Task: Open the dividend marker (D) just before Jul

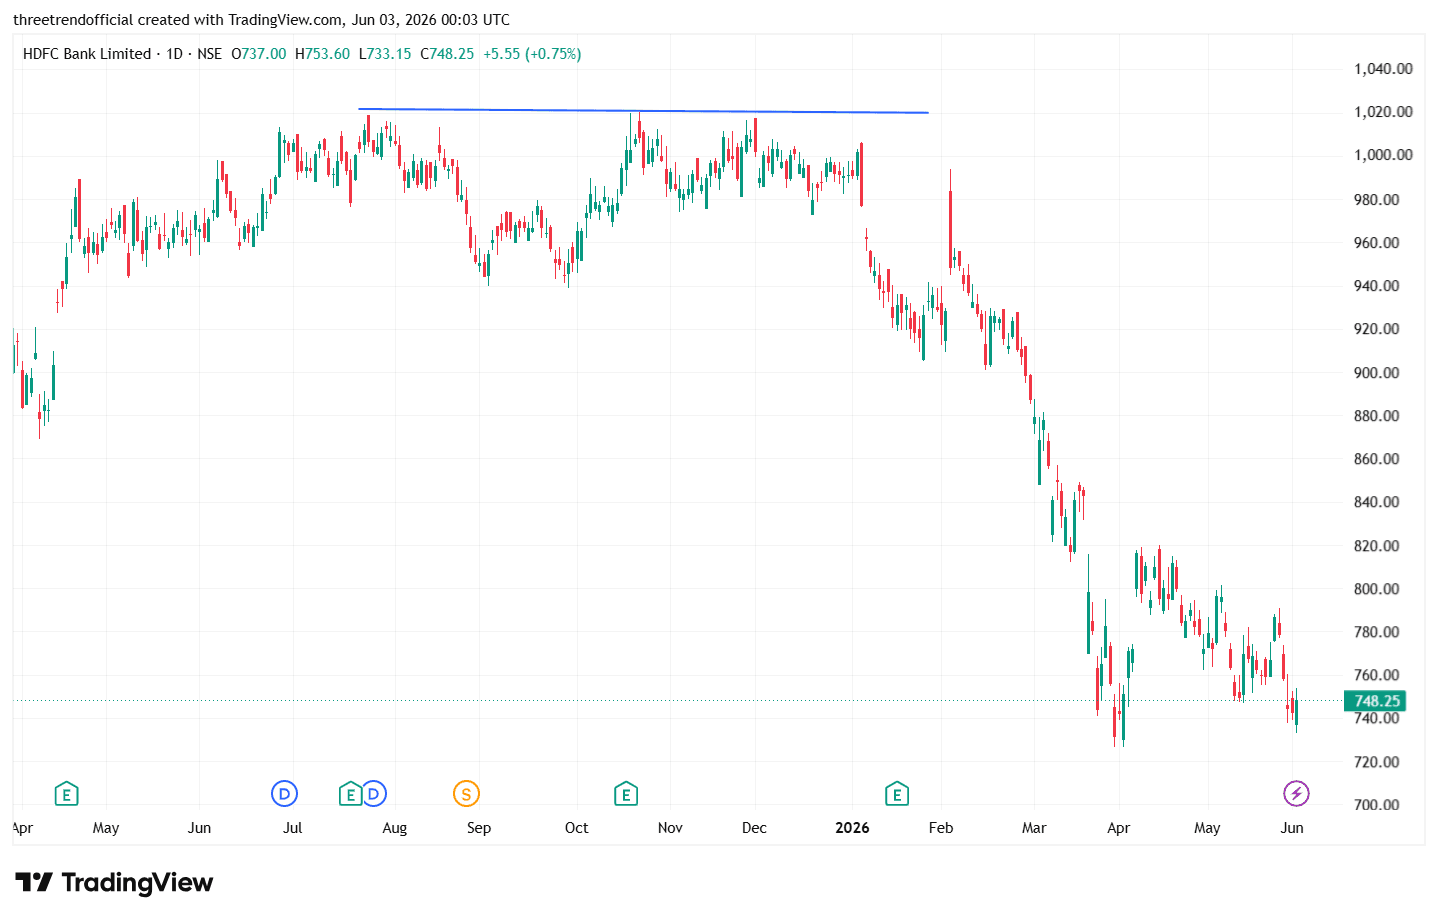Action: click(x=285, y=794)
